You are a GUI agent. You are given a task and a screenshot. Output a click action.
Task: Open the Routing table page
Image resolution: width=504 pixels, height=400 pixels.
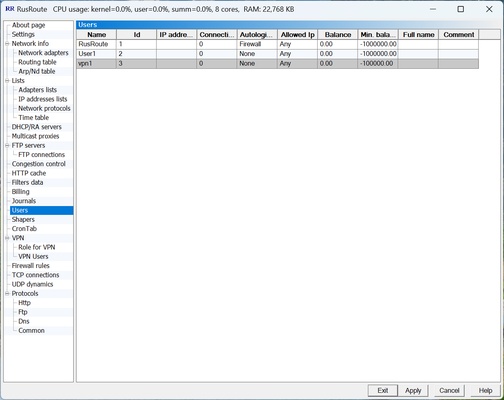[x=37, y=62]
